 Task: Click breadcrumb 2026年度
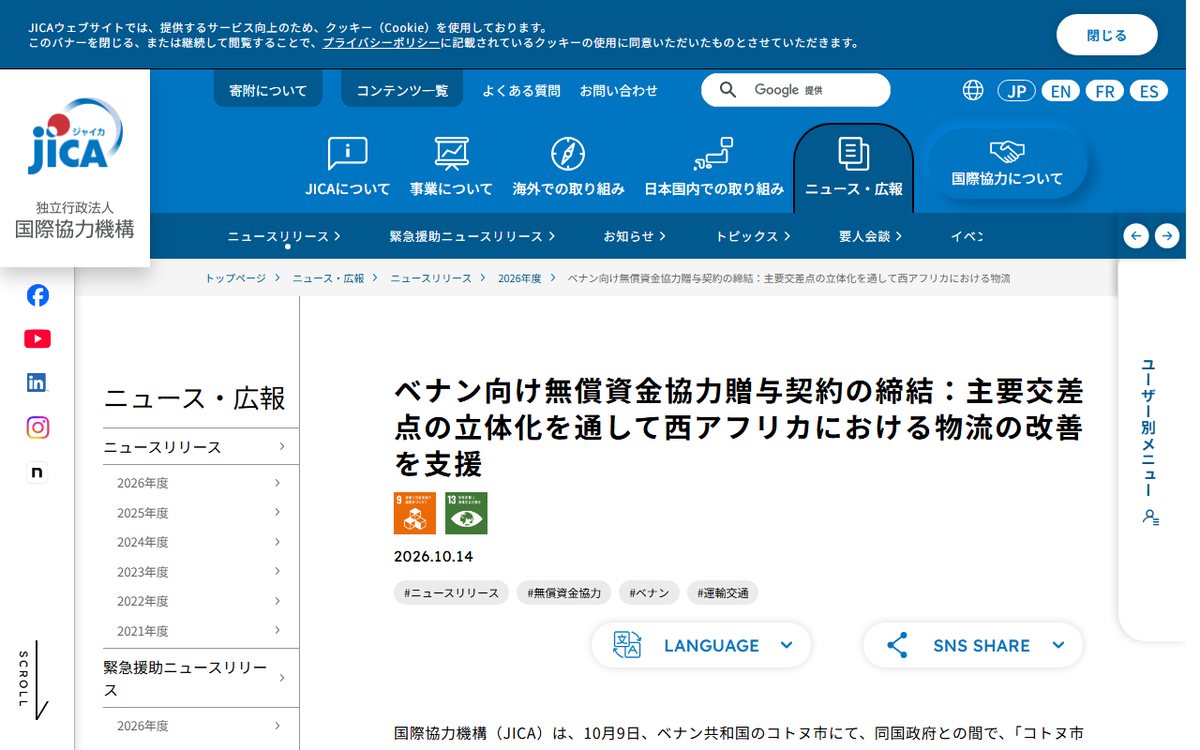519,278
